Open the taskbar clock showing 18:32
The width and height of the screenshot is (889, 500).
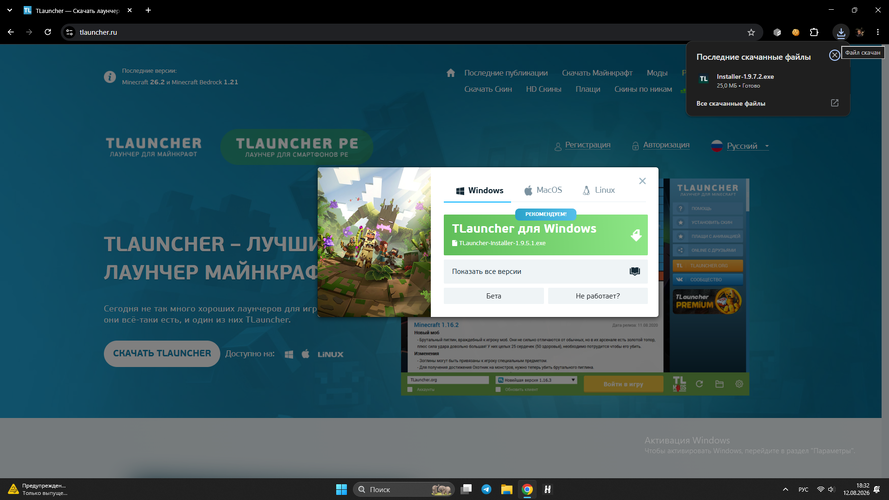click(x=856, y=489)
